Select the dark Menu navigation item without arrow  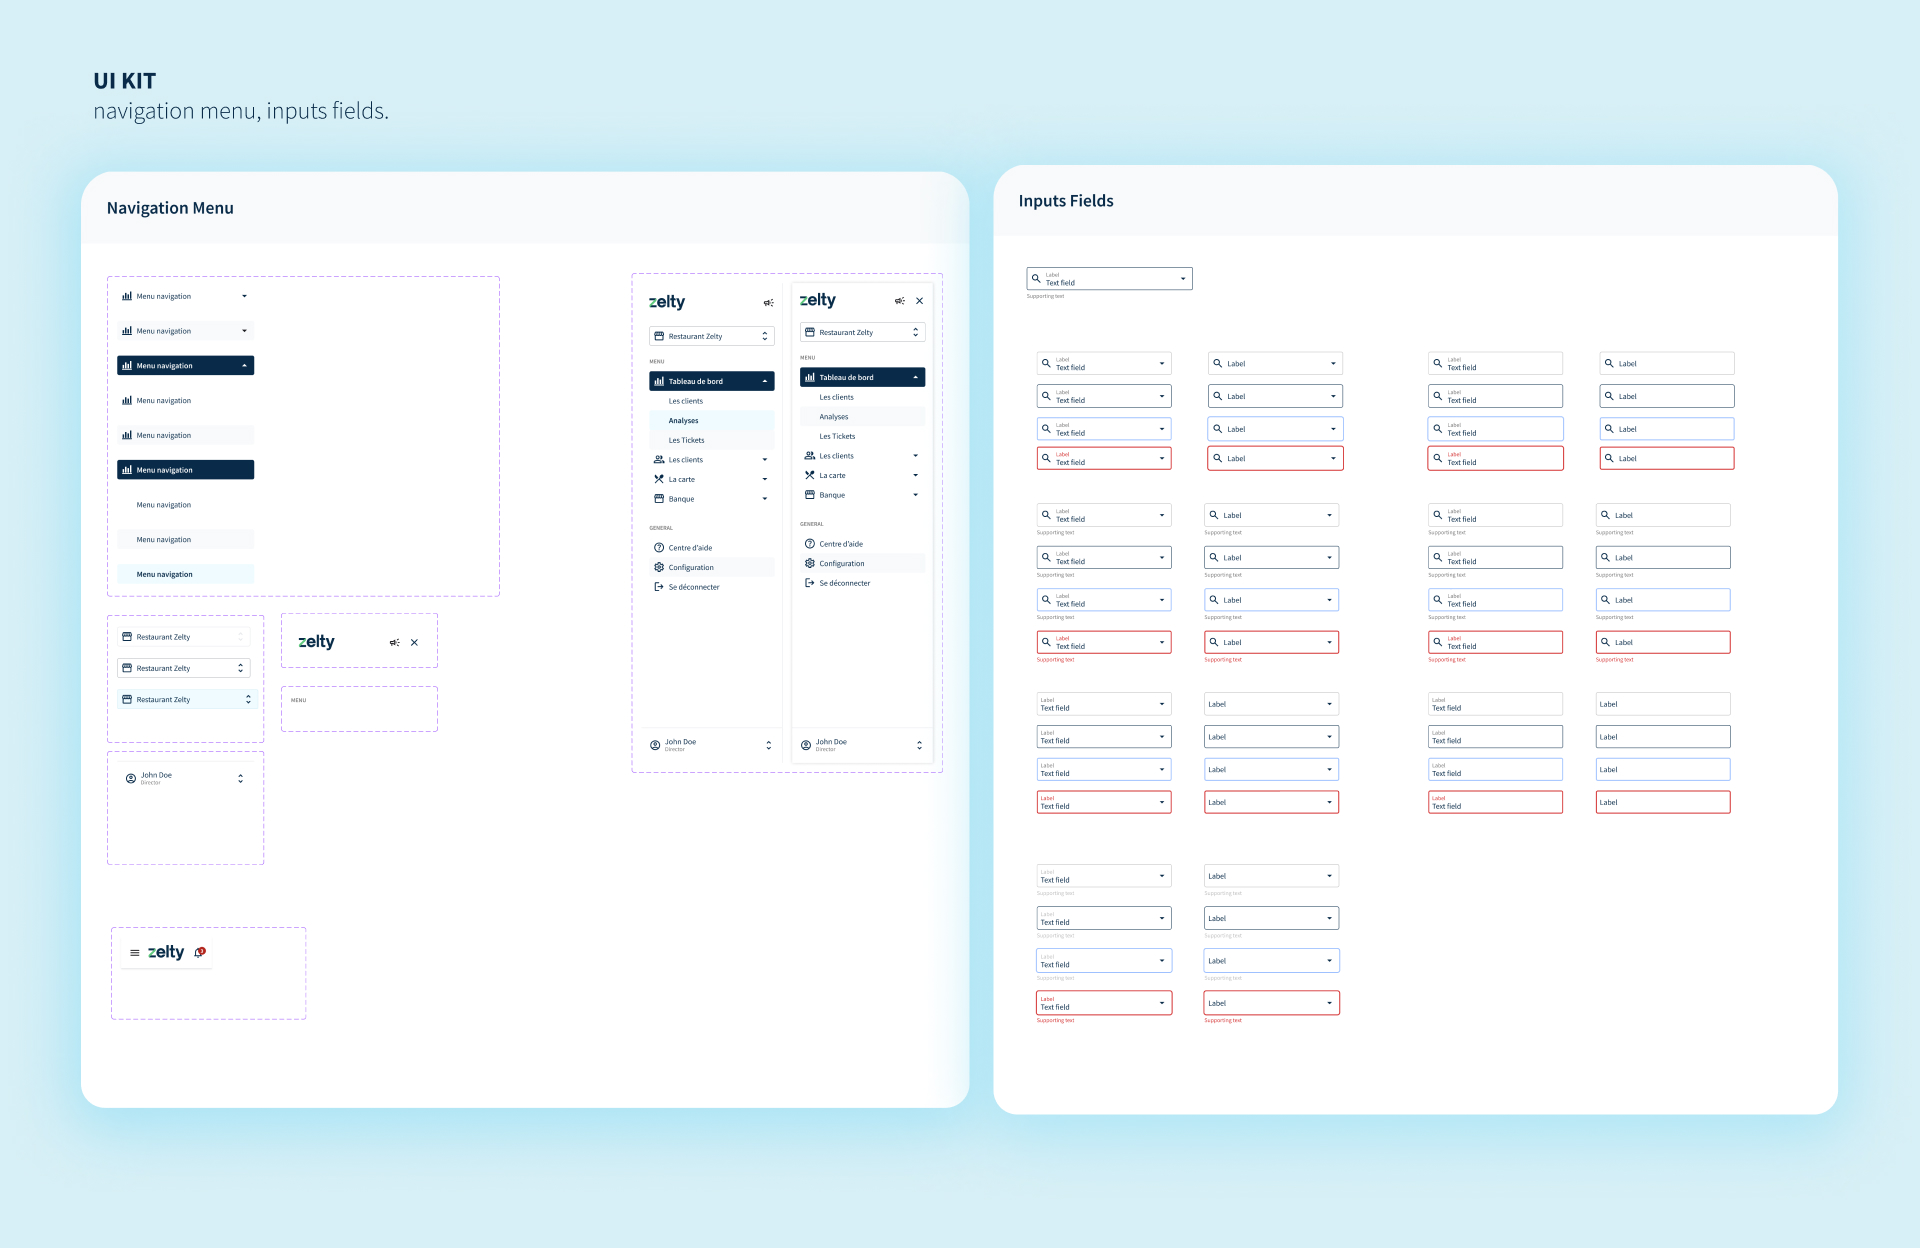pyautogui.click(x=186, y=470)
